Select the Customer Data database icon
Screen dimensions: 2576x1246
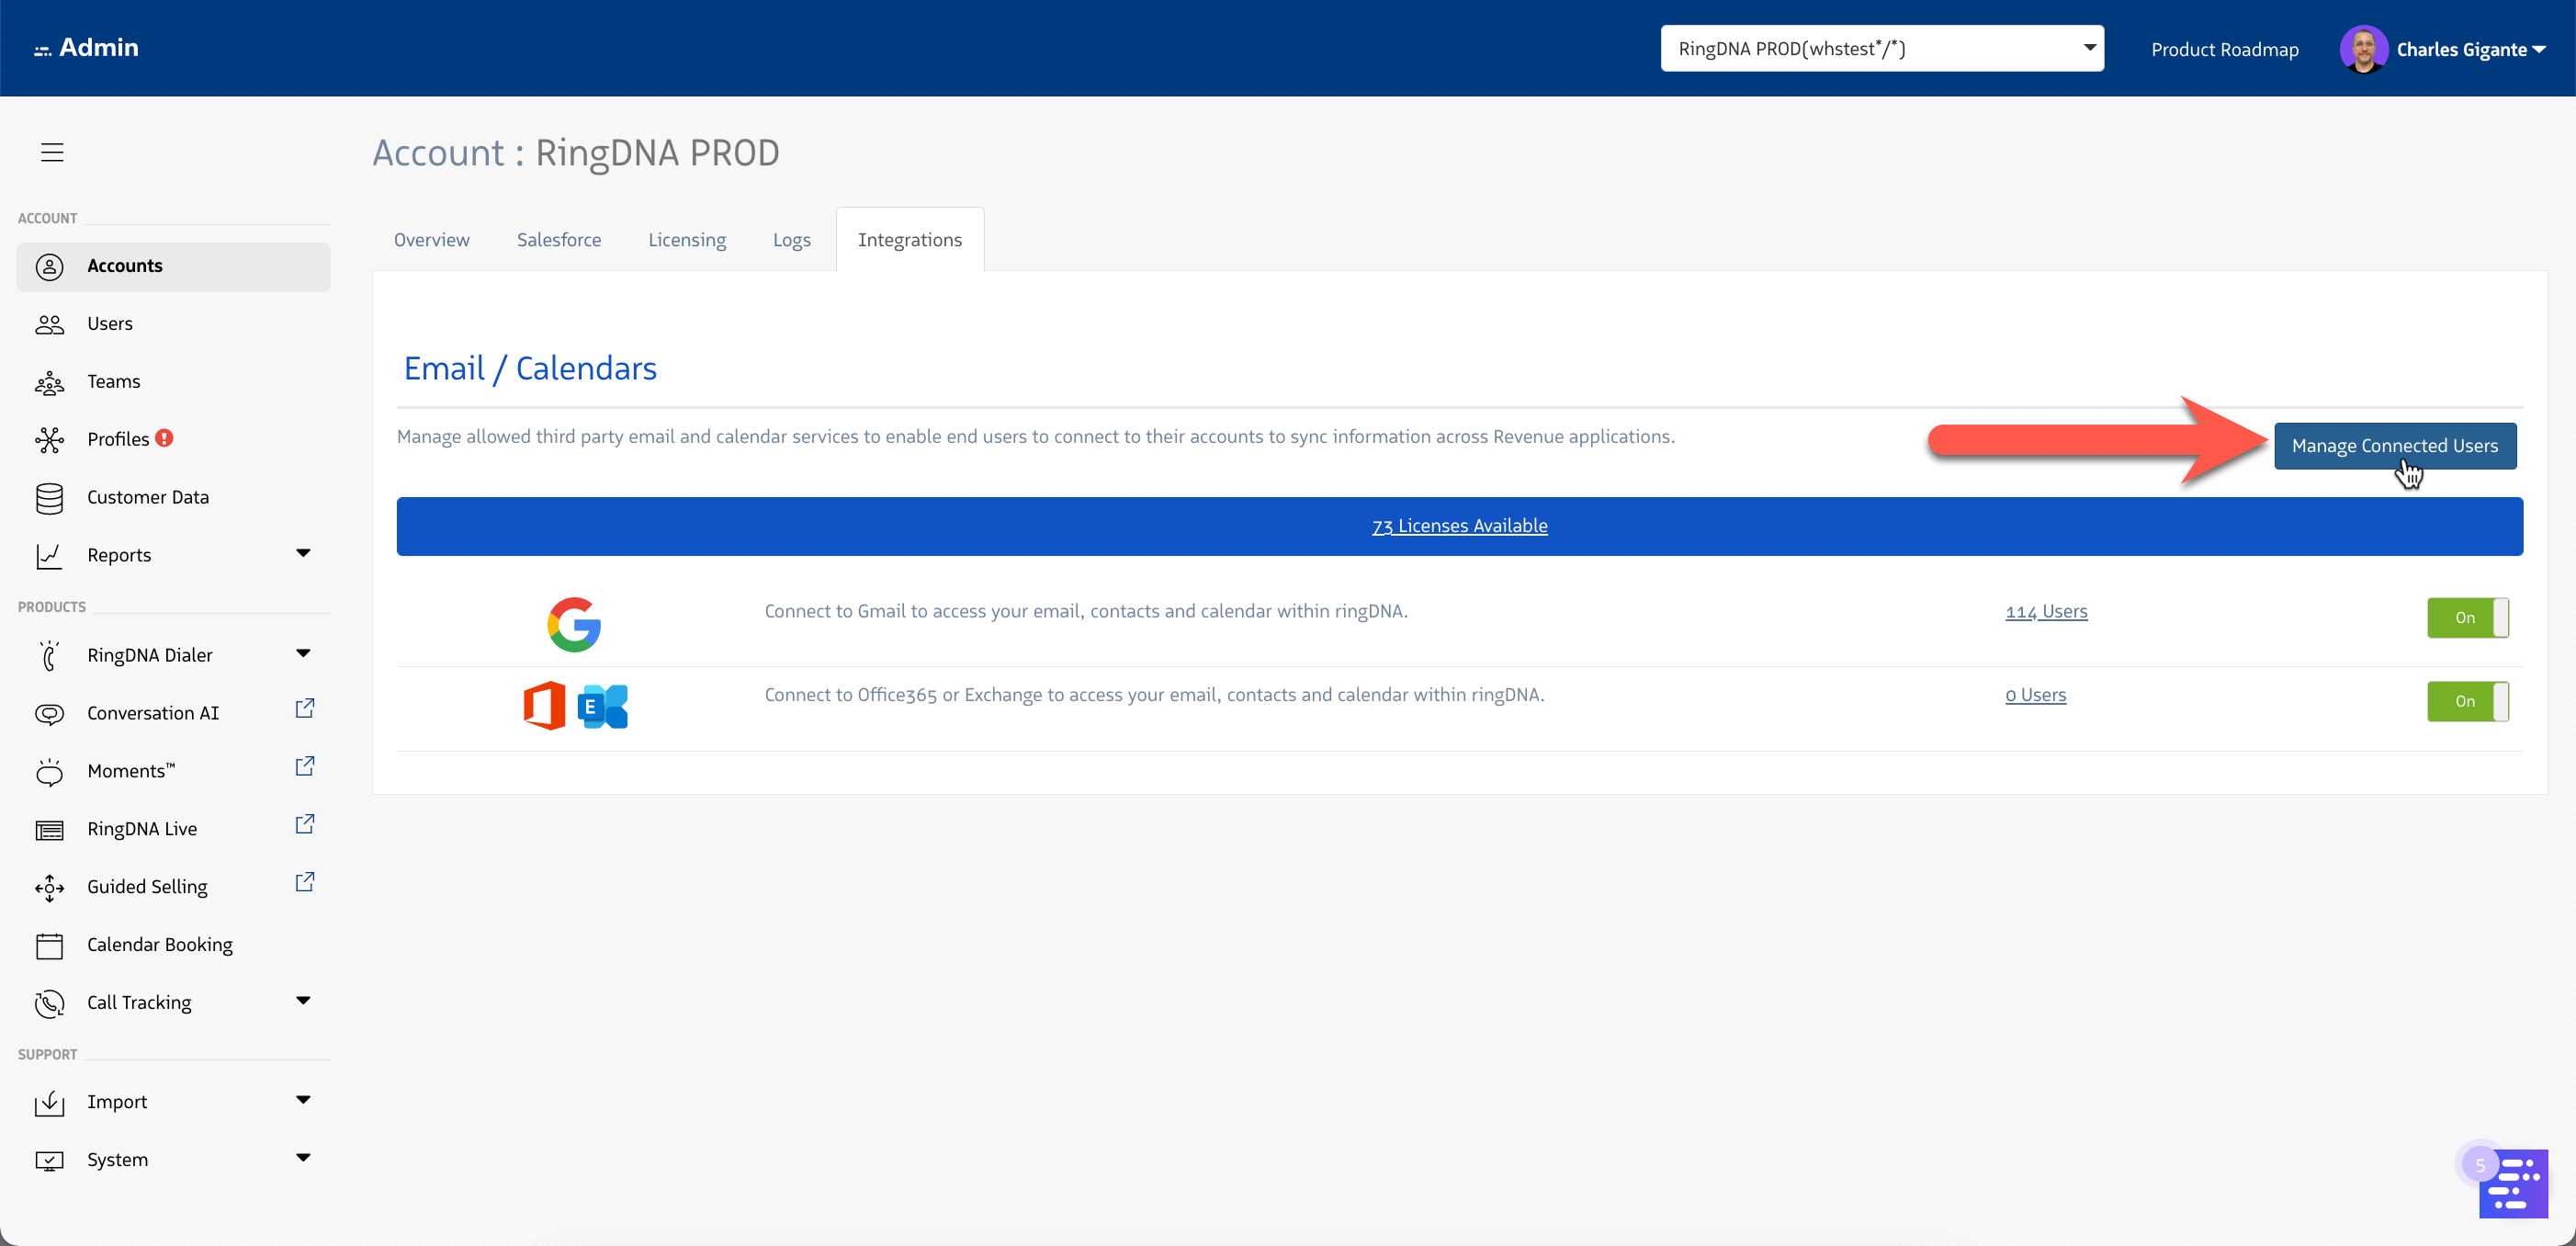[49, 498]
